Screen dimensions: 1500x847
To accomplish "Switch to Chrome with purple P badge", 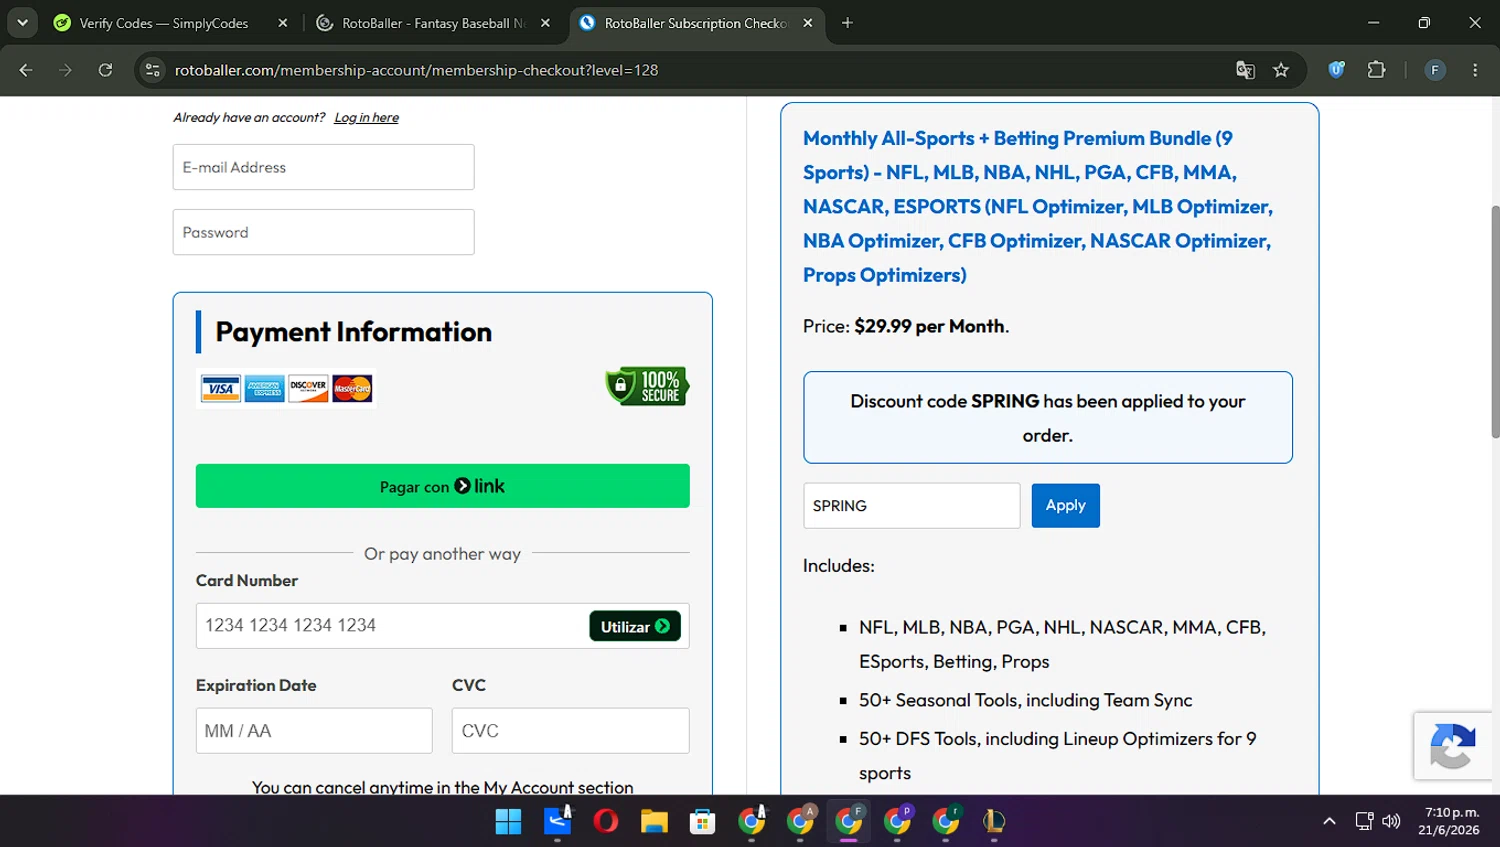I will [x=897, y=821].
